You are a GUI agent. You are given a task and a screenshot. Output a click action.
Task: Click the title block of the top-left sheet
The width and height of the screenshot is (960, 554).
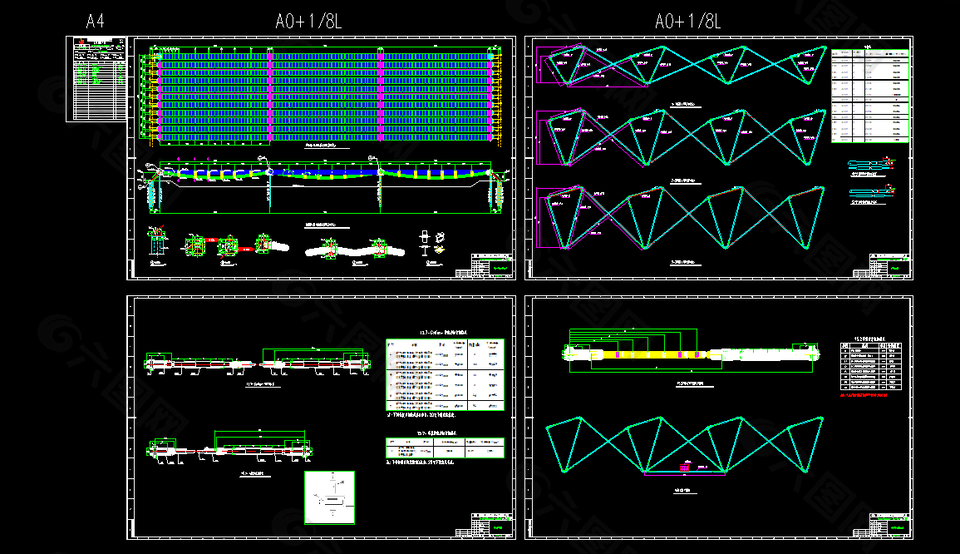[490, 264]
